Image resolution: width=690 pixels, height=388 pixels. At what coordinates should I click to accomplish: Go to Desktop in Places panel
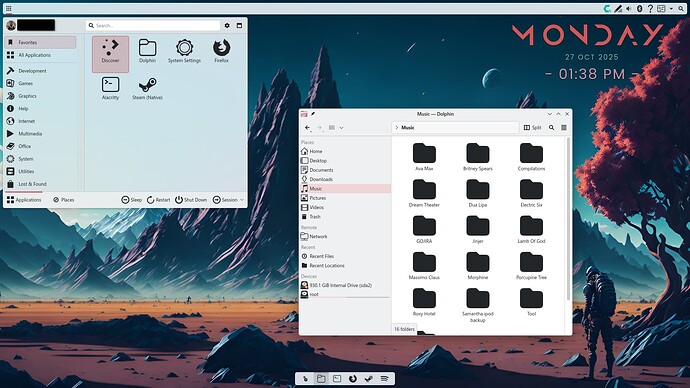[345, 161]
